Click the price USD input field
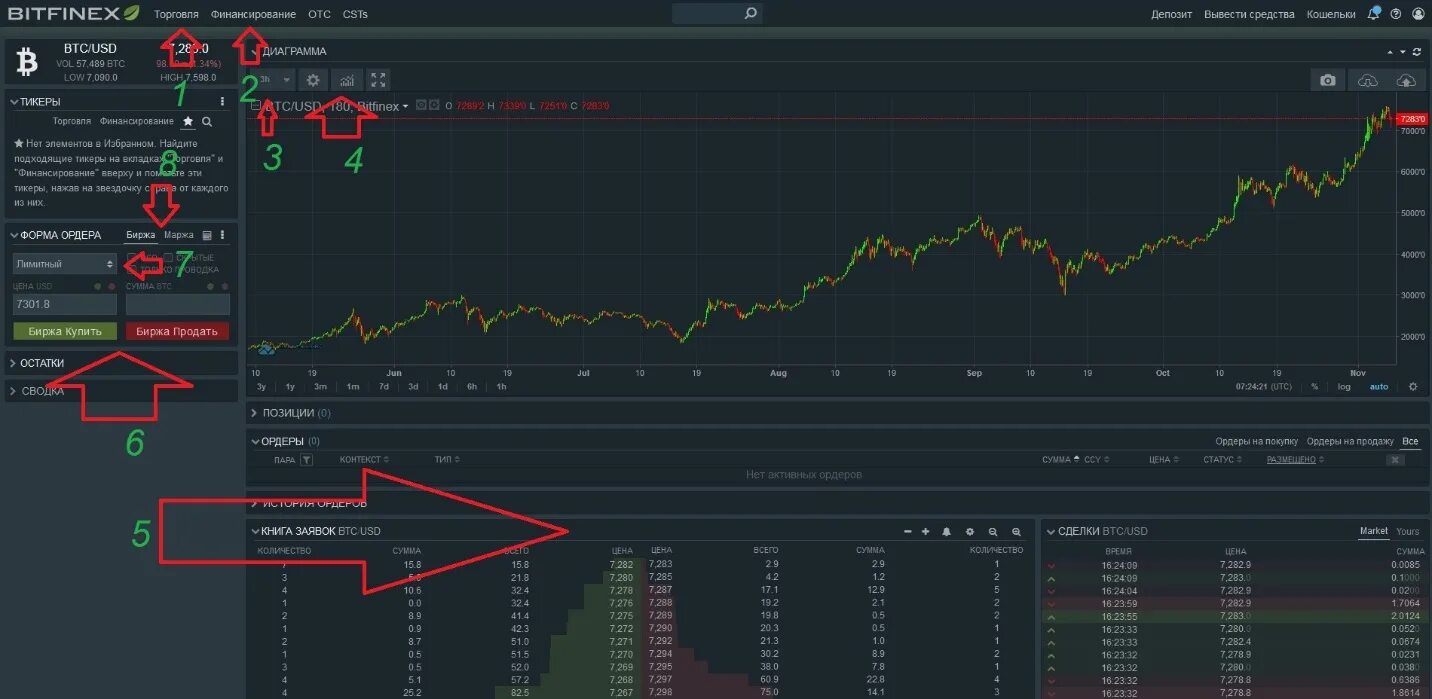Image resolution: width=1432 pixels, height=699 pixels. click(65, 304)
